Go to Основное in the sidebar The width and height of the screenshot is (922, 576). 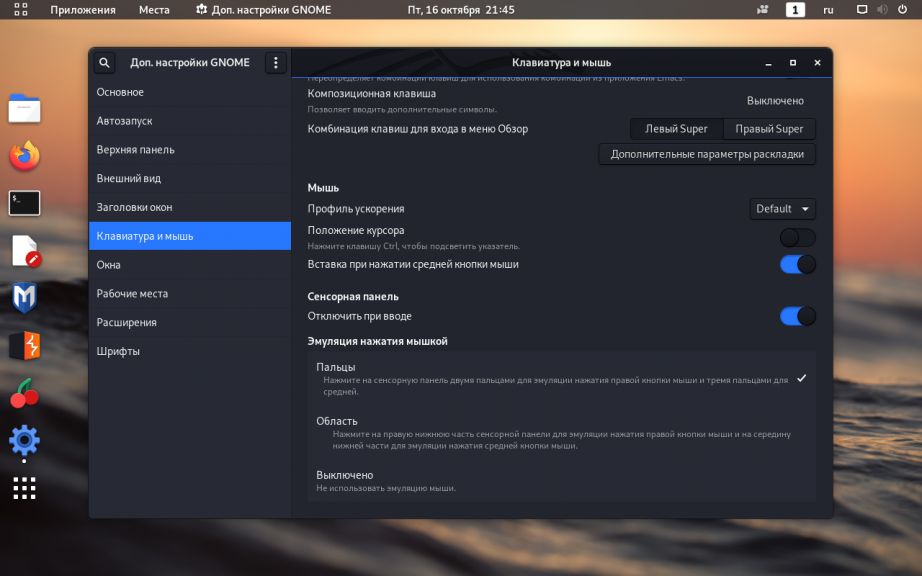tap(190, 92)
